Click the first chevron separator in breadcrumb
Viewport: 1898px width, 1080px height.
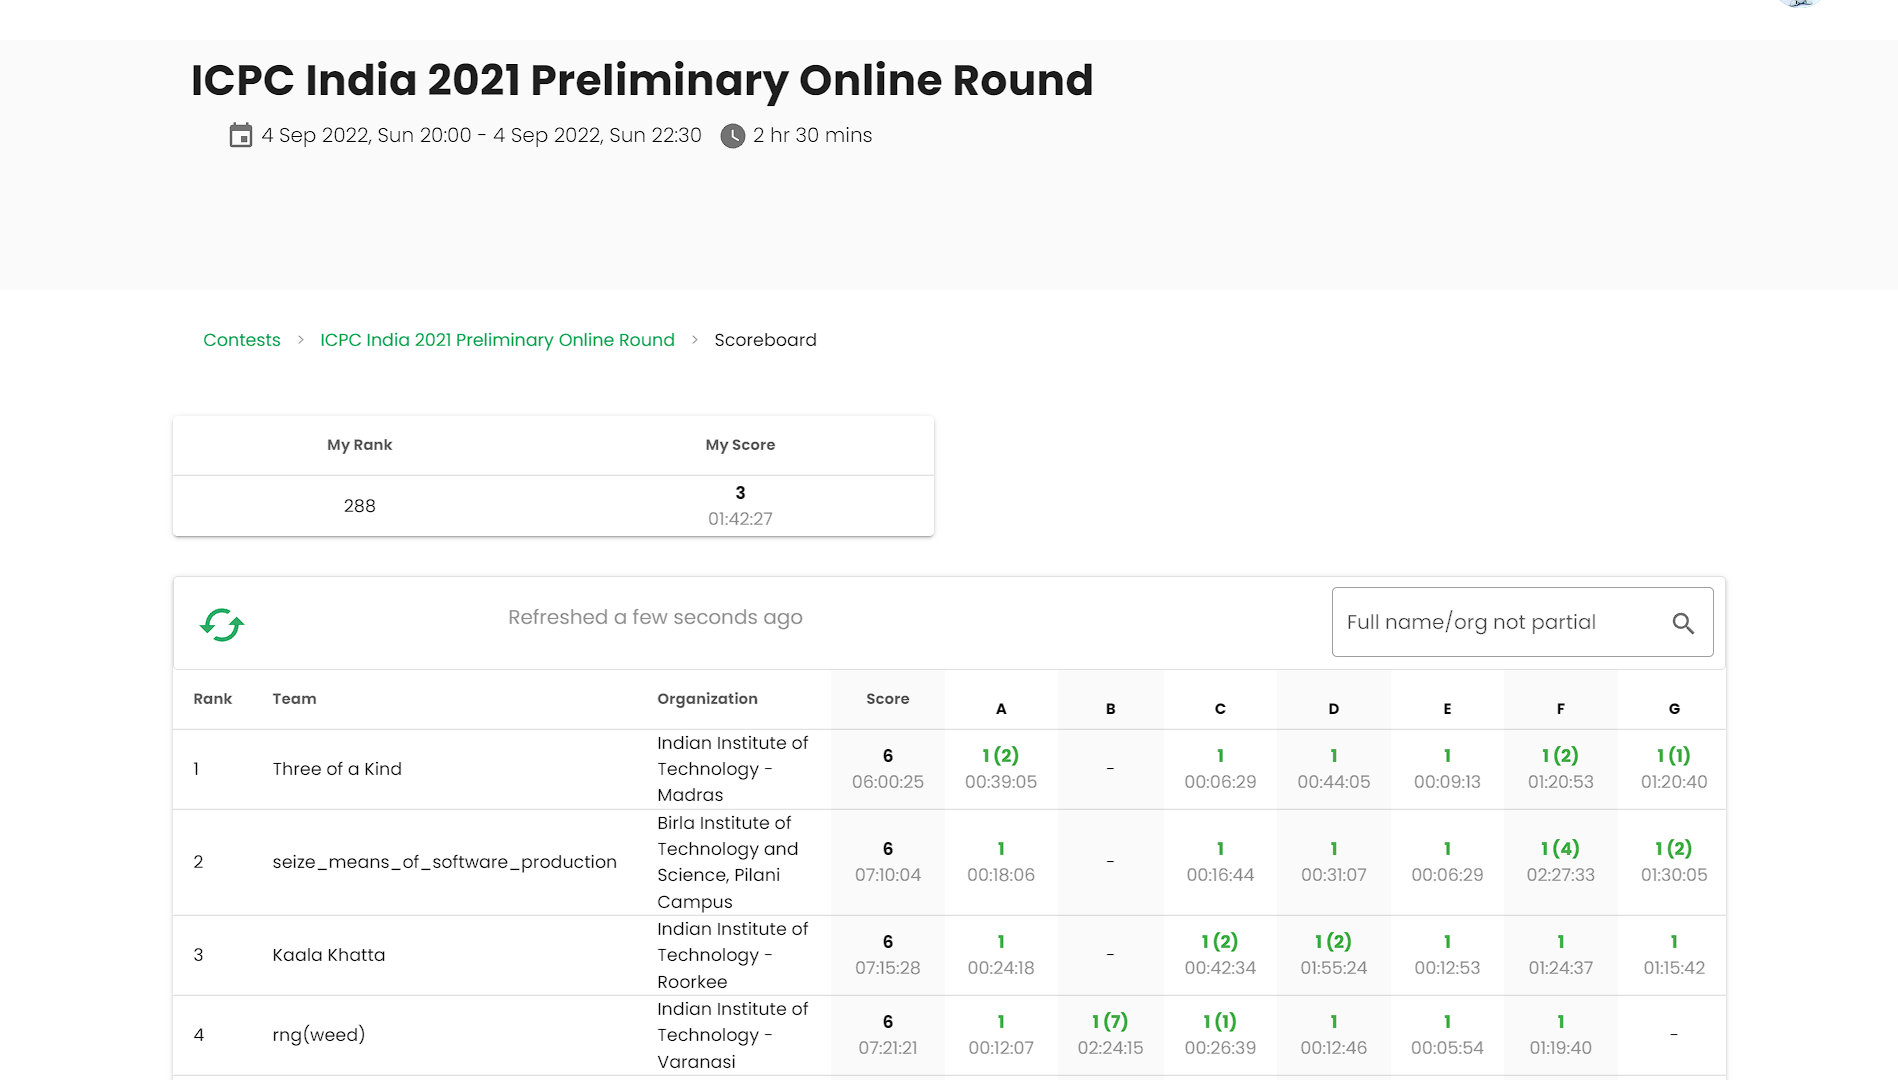point(300,340)
